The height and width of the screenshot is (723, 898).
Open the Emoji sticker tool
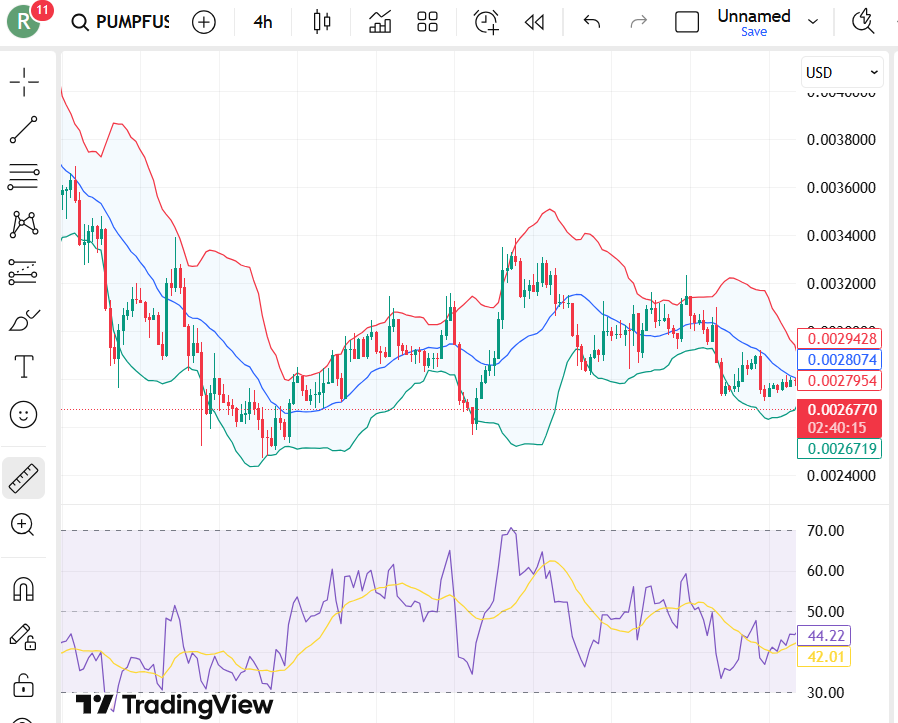(x=23, y=414)
